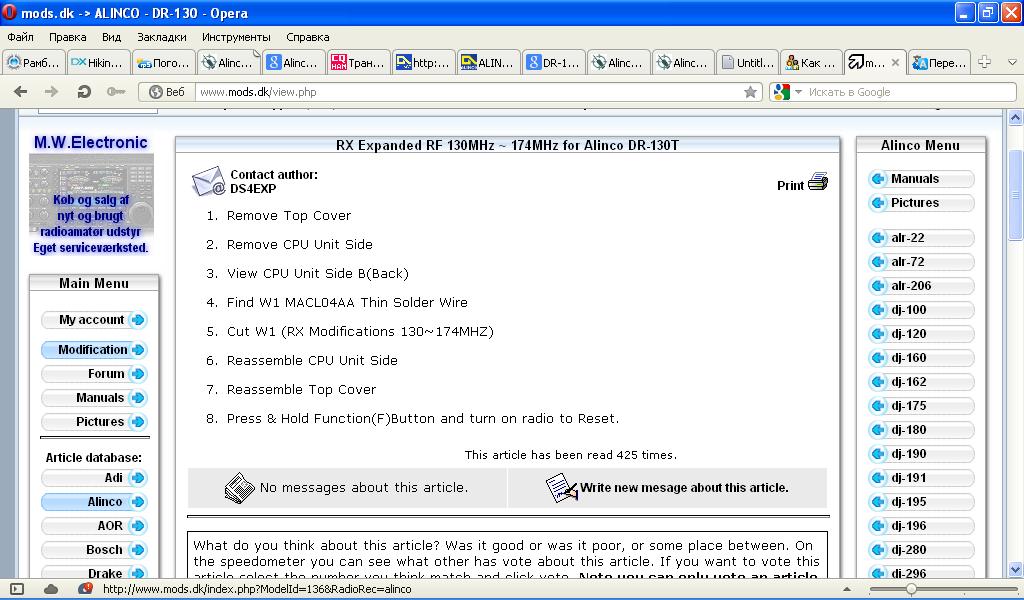Toggle the Opera panel icon in status bar

click(17, 589)
